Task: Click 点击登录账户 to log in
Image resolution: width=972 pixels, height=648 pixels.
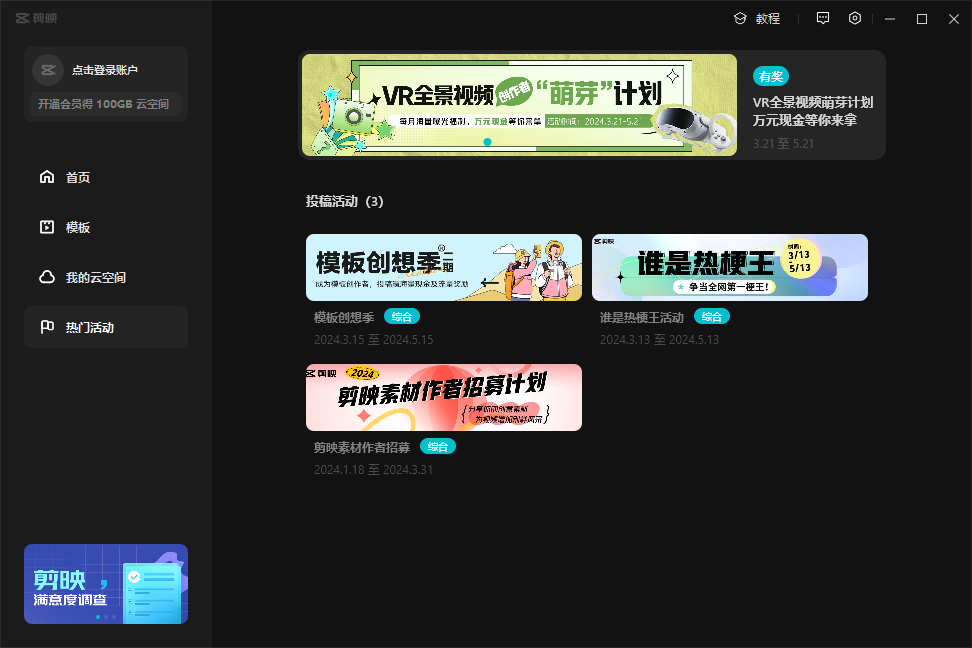Action: [x=105, y=70]
